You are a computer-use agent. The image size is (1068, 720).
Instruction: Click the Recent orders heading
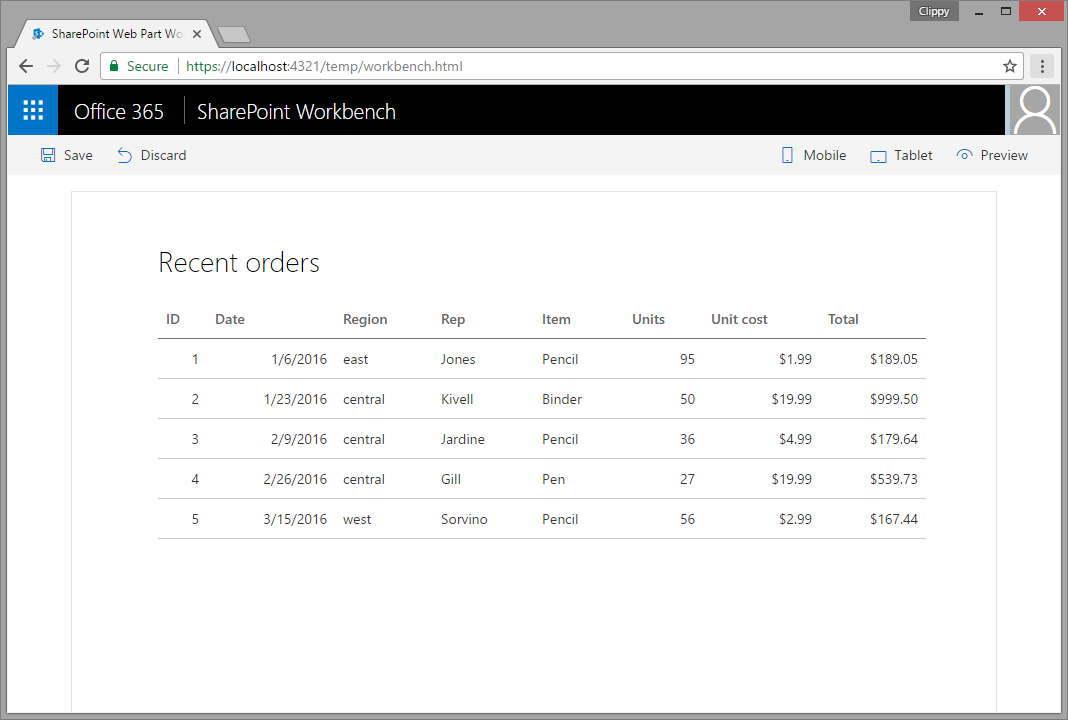click(239, 262)
